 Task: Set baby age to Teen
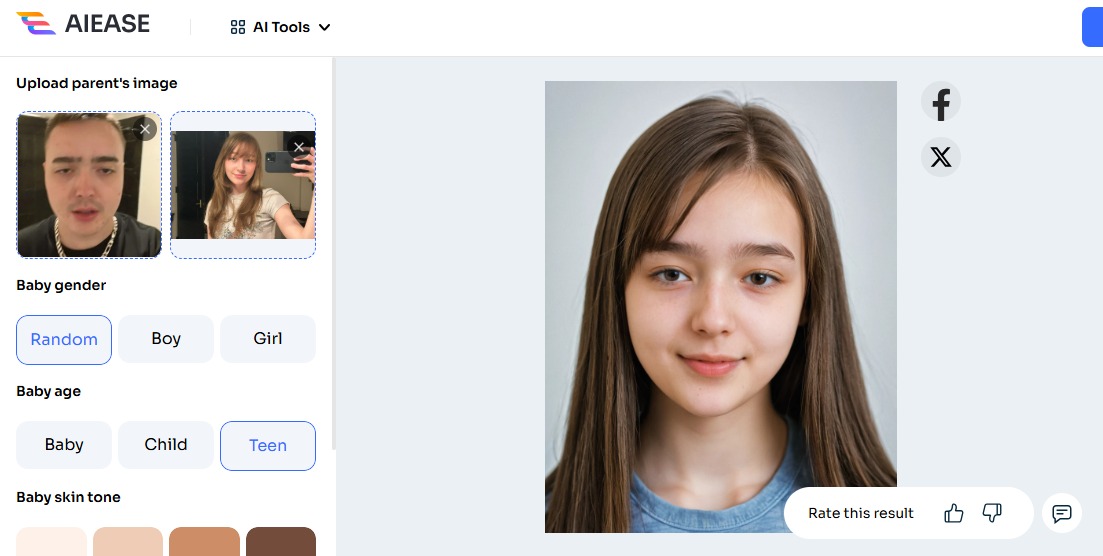pos(268,446)
